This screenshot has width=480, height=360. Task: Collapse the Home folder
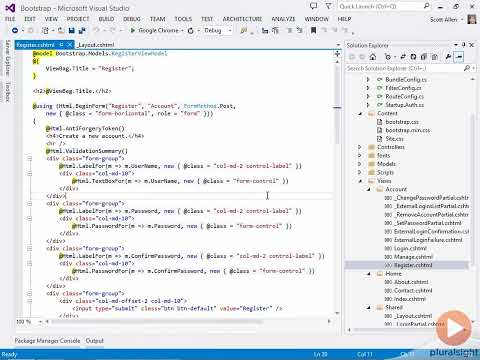pos(369,274)
